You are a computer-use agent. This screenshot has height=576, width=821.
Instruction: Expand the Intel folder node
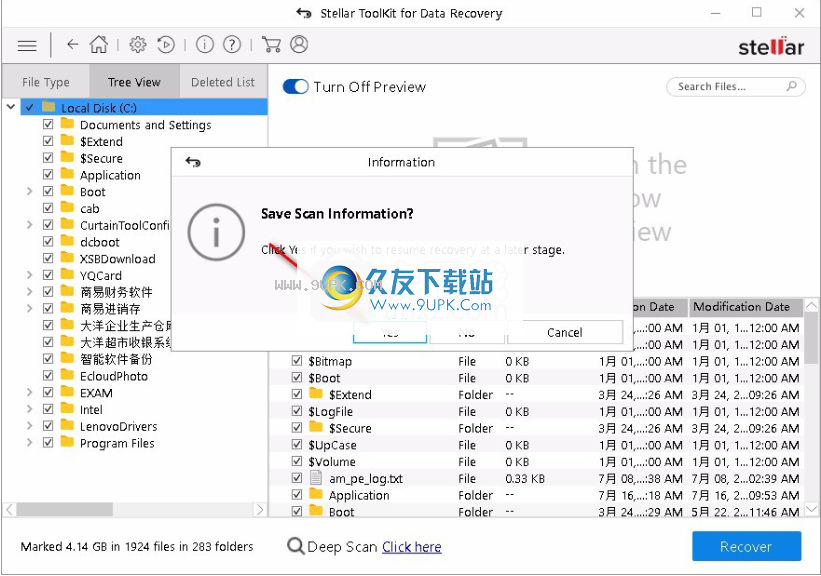tap(29, 409)
